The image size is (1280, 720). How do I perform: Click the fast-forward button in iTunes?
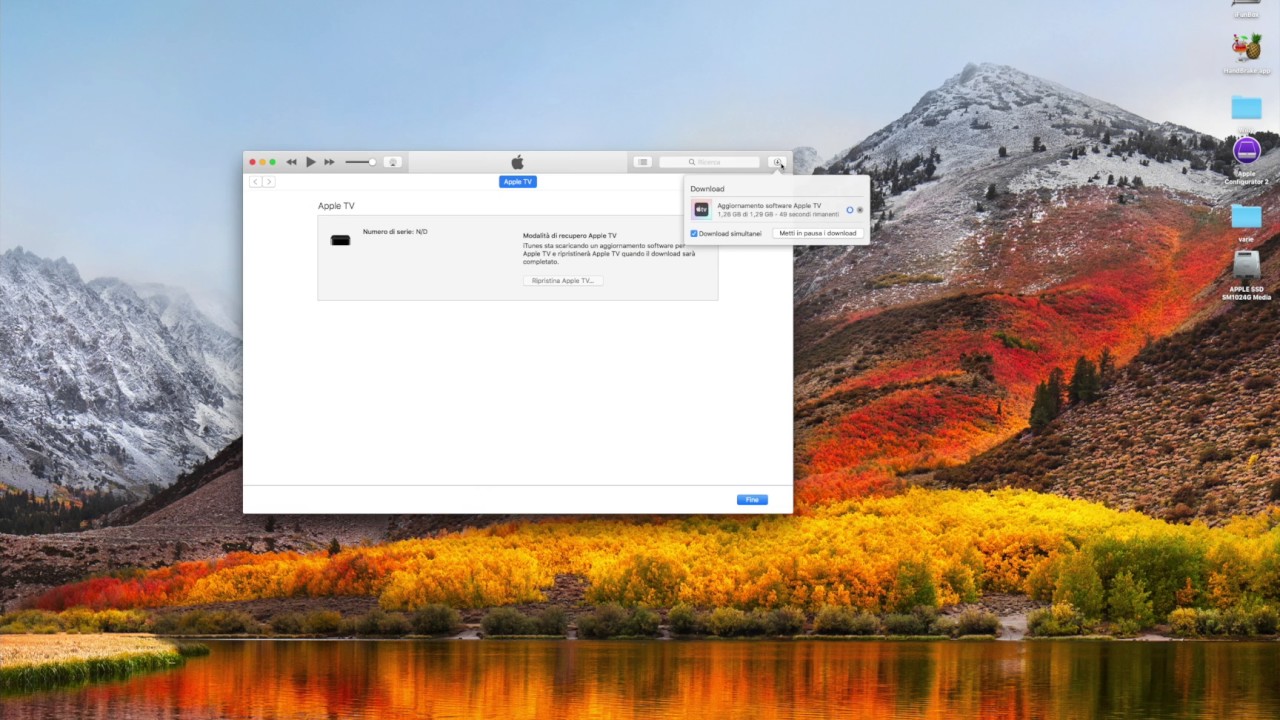pyautogui.click(x=329, y=162)
